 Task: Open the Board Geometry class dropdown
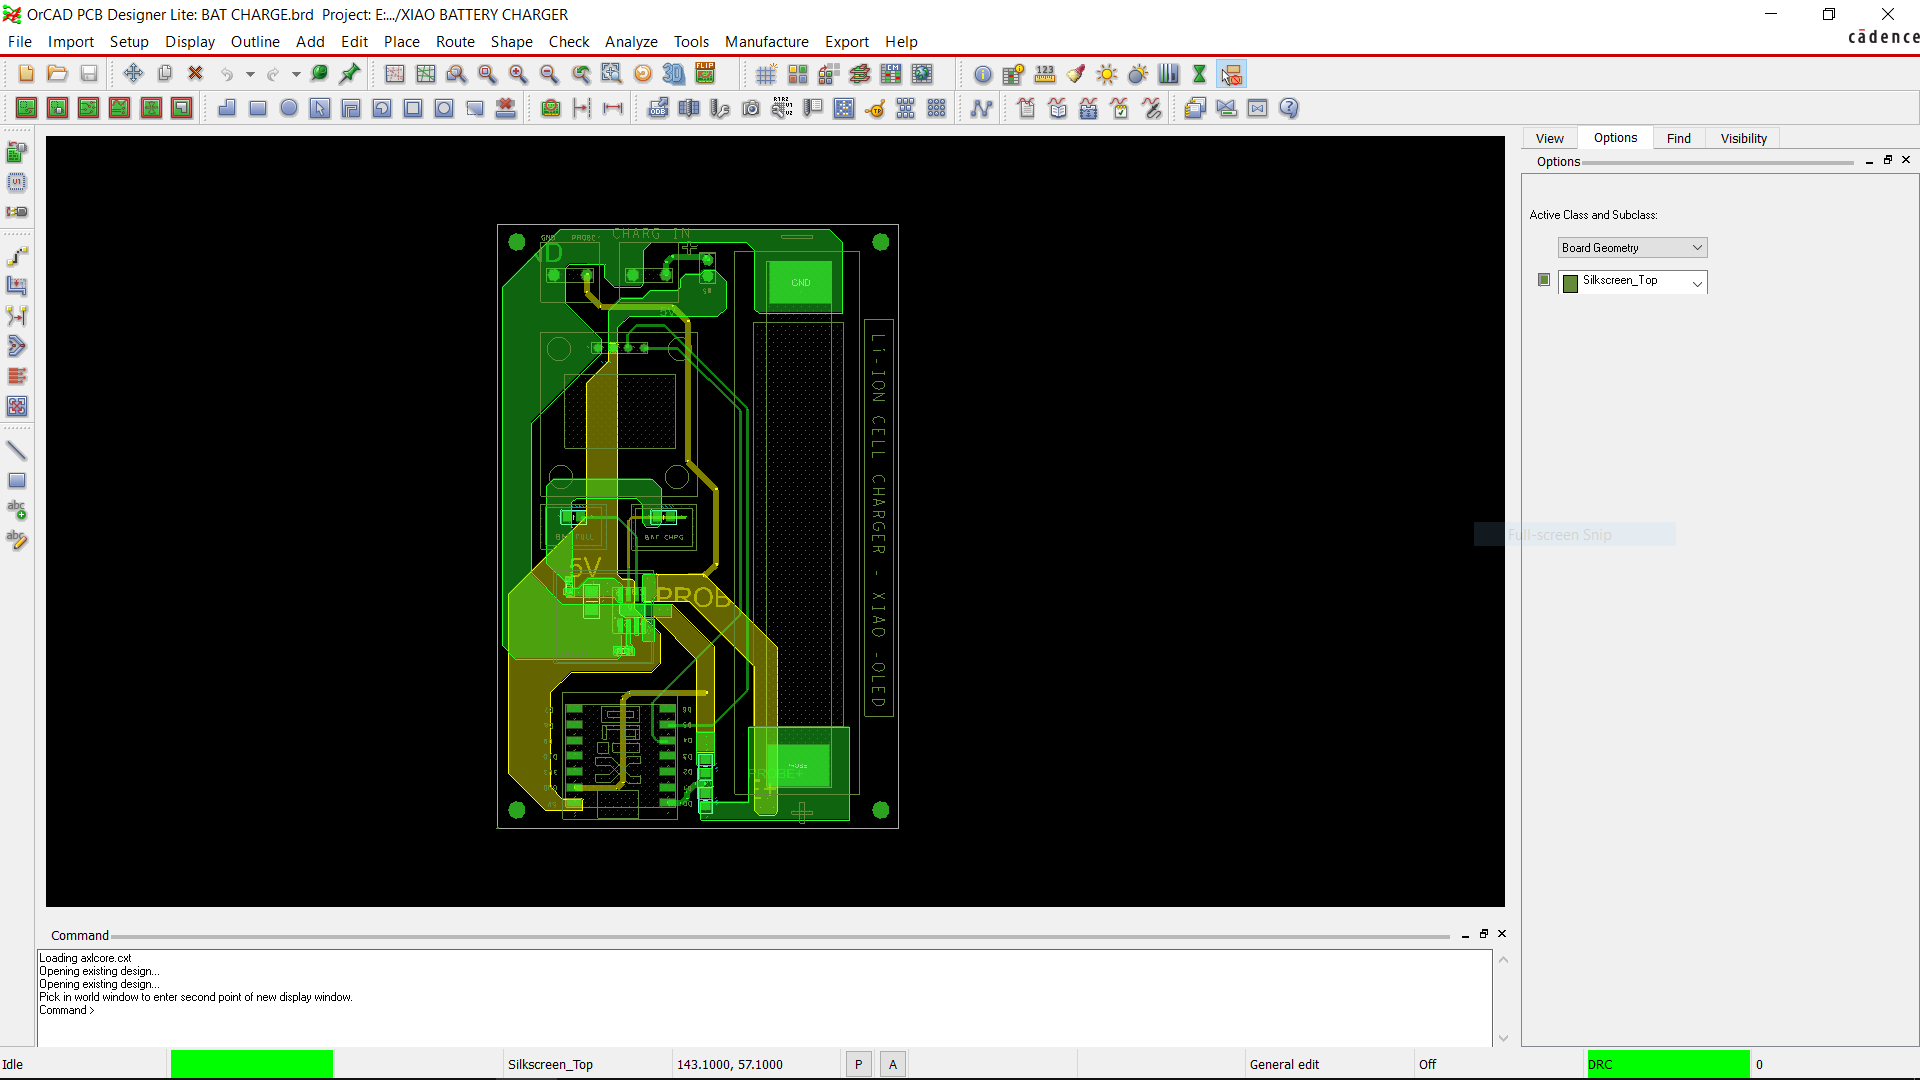point(1632,247)
